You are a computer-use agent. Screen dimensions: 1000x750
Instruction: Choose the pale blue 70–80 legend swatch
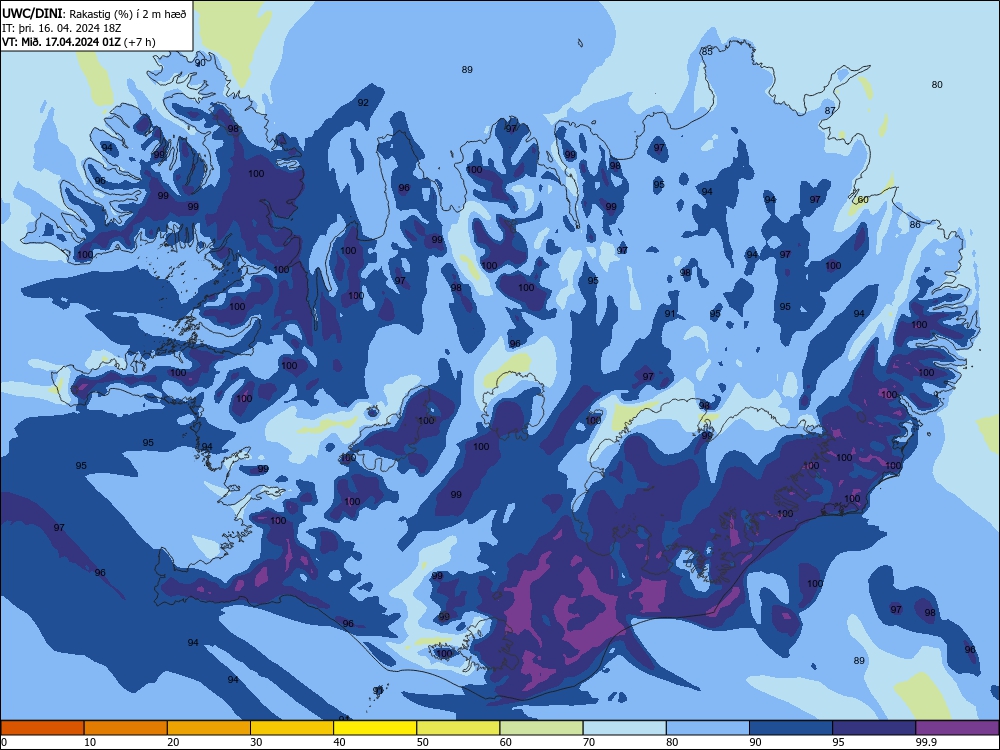pos(625,728)
